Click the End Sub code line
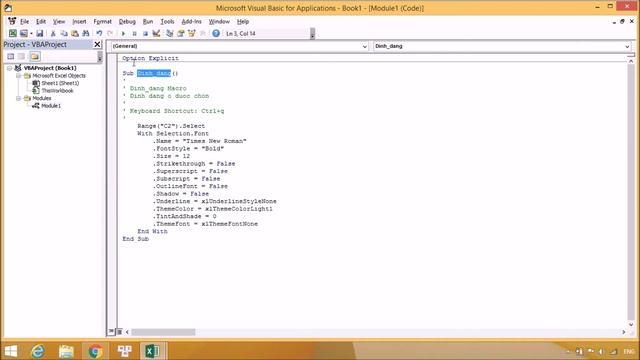Screen dimensions: 640x360 [x=136, y=239]
